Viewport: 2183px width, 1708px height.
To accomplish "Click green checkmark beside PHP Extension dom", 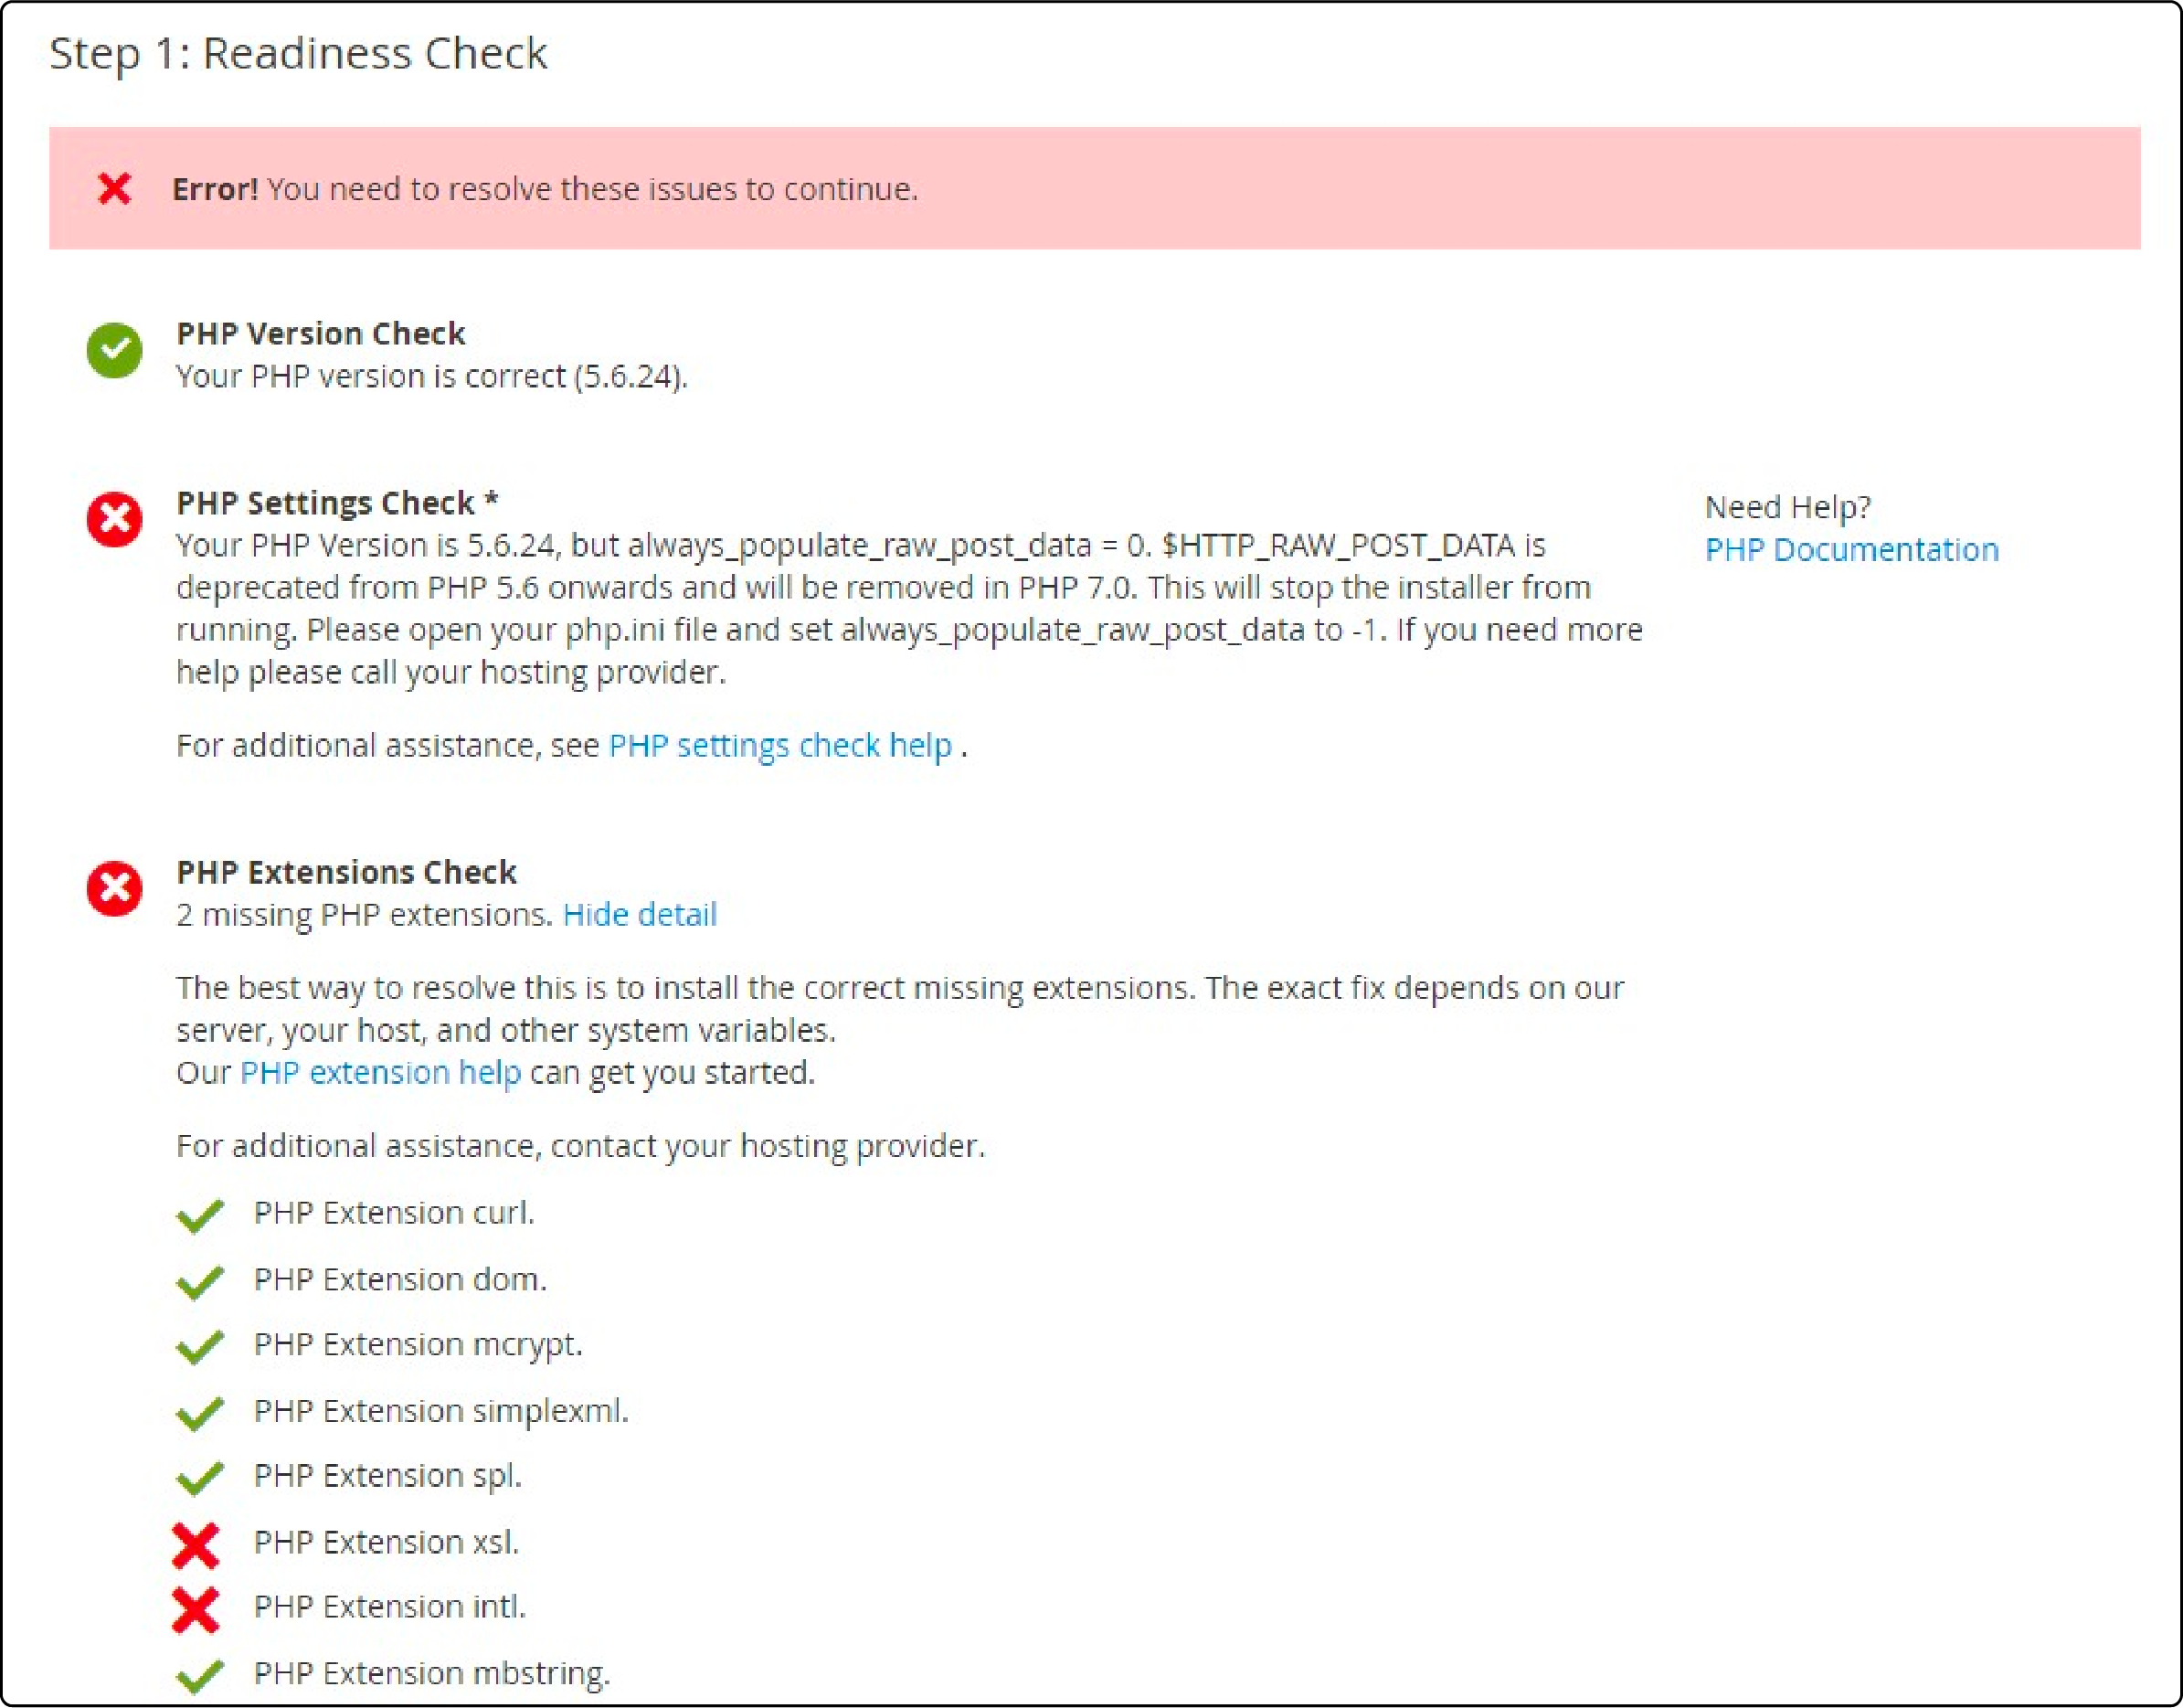I will click(199, 1281).
